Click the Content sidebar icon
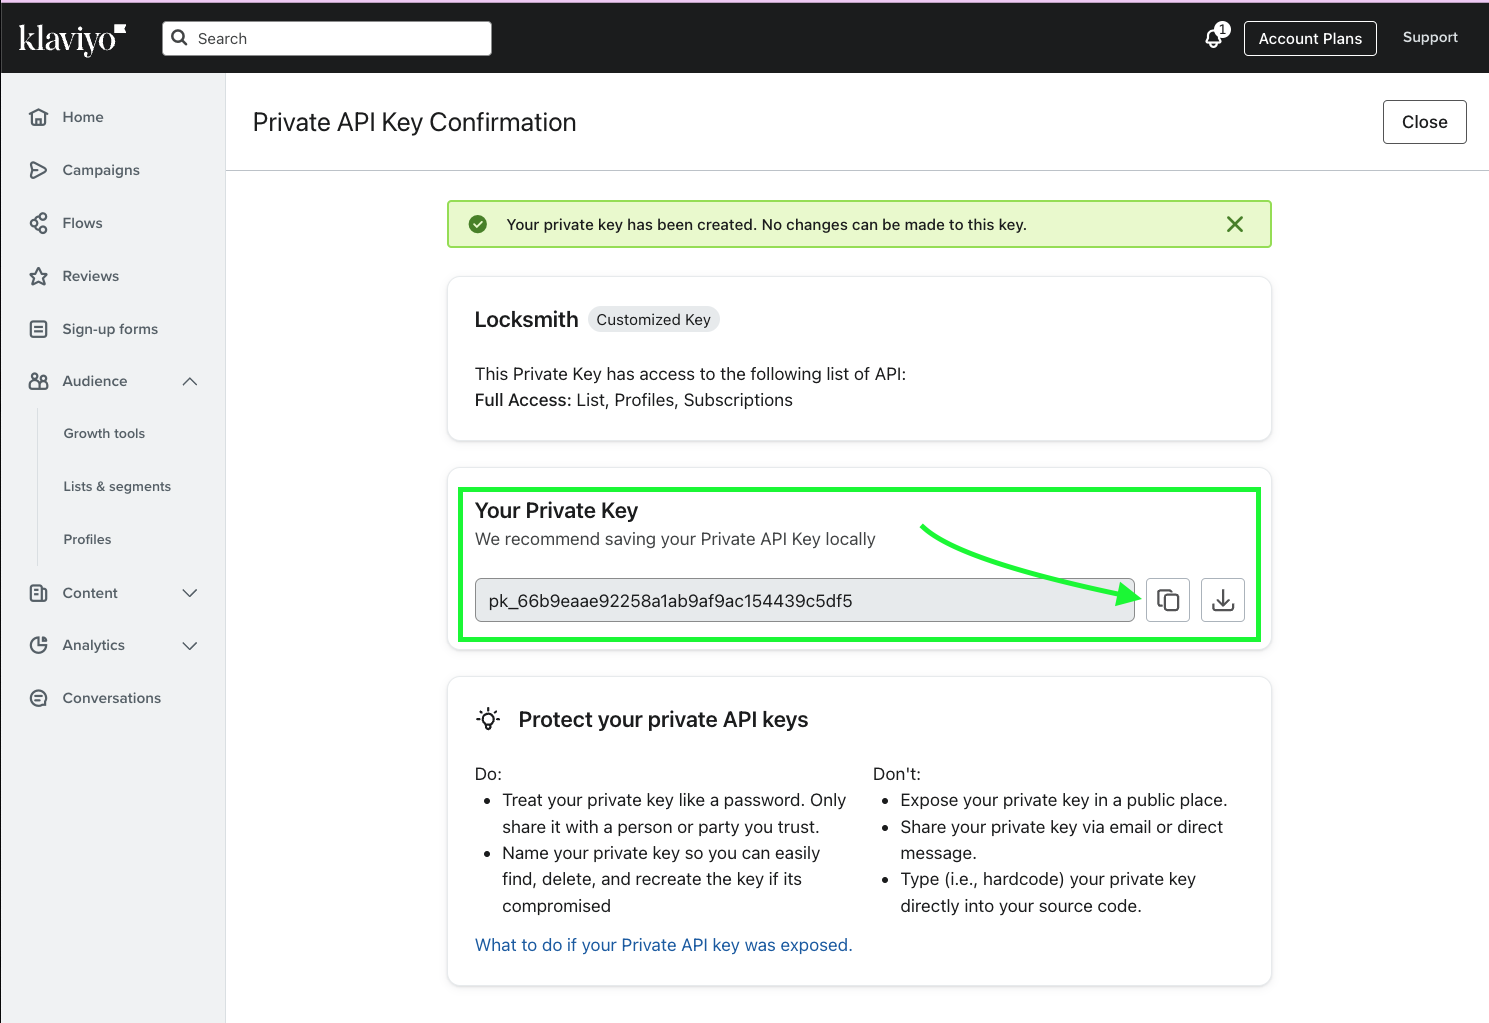This screenshot has width=1489, height=1023. coord(39,593)
